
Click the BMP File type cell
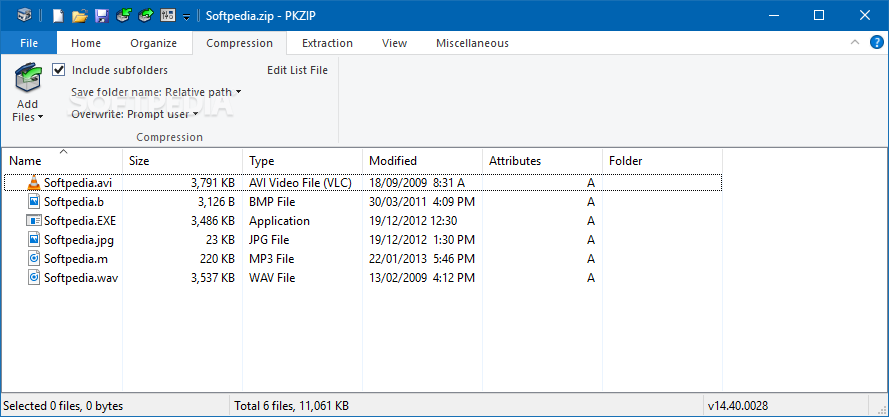pyautogui.click(x=272, y=202)
